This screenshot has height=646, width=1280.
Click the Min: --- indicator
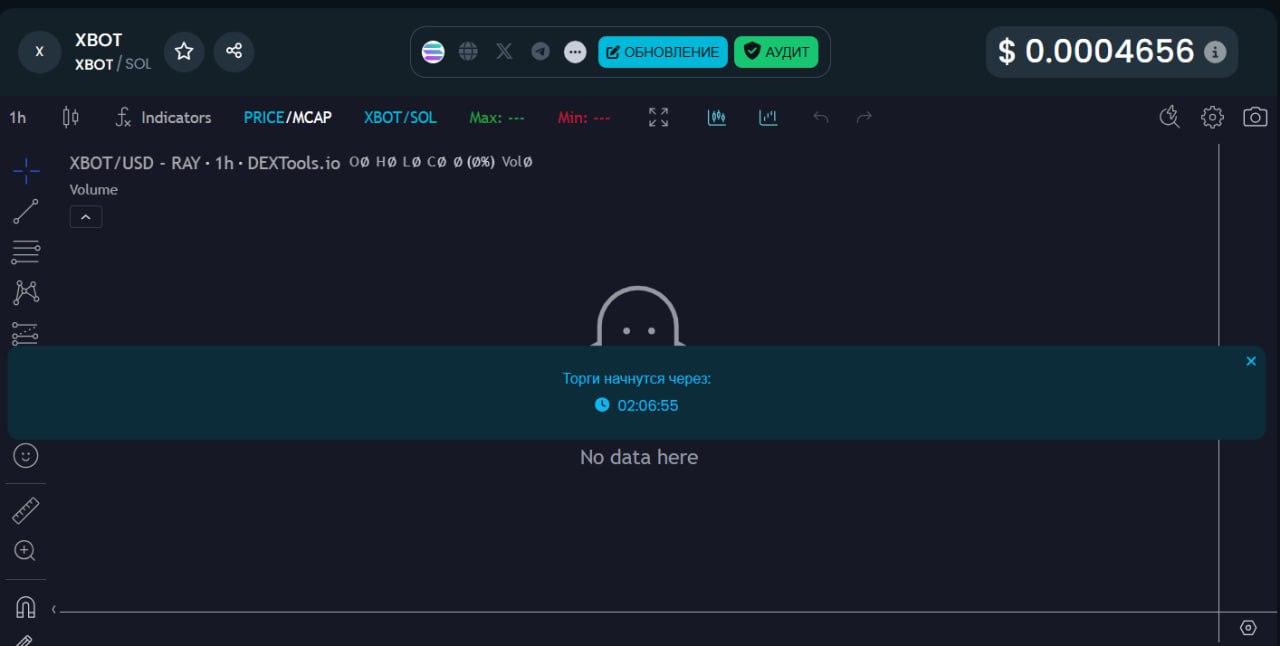(584, 117)
